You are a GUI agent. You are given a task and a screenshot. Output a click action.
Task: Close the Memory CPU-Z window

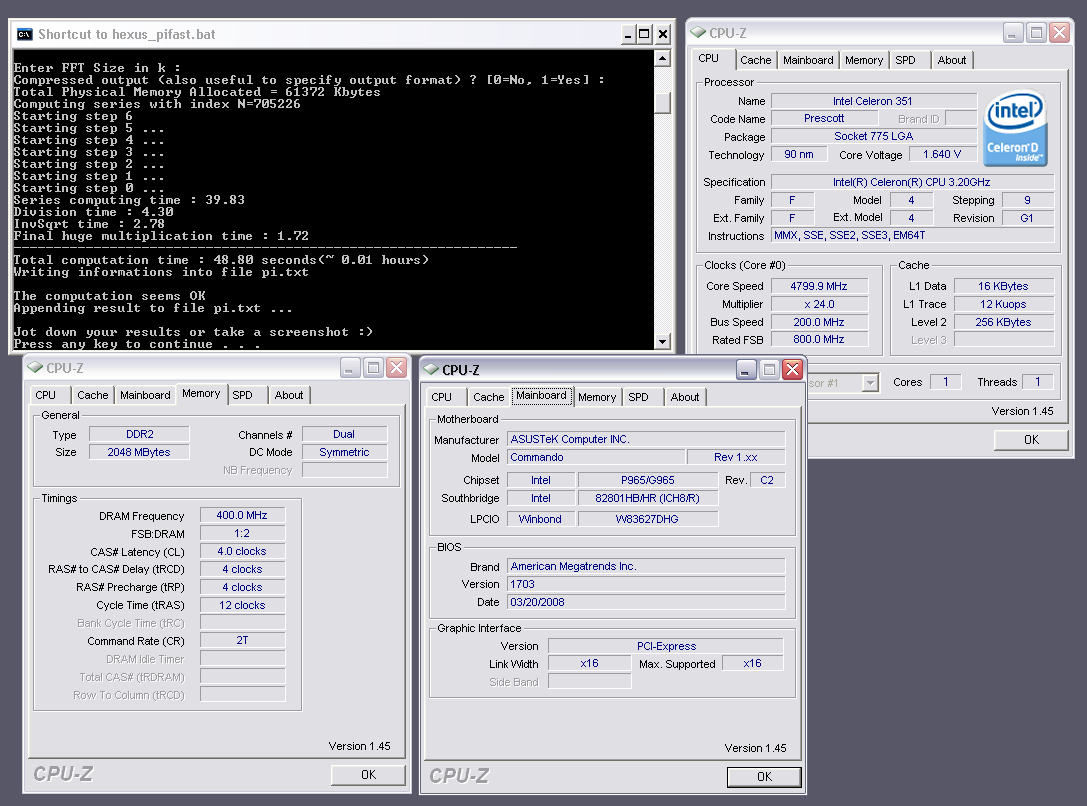[397, 367]
